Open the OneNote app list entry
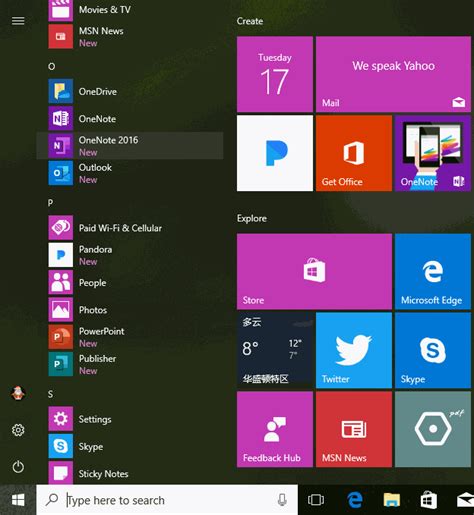The width and height of the screenshot is (474, 515). tap(130, 118)
